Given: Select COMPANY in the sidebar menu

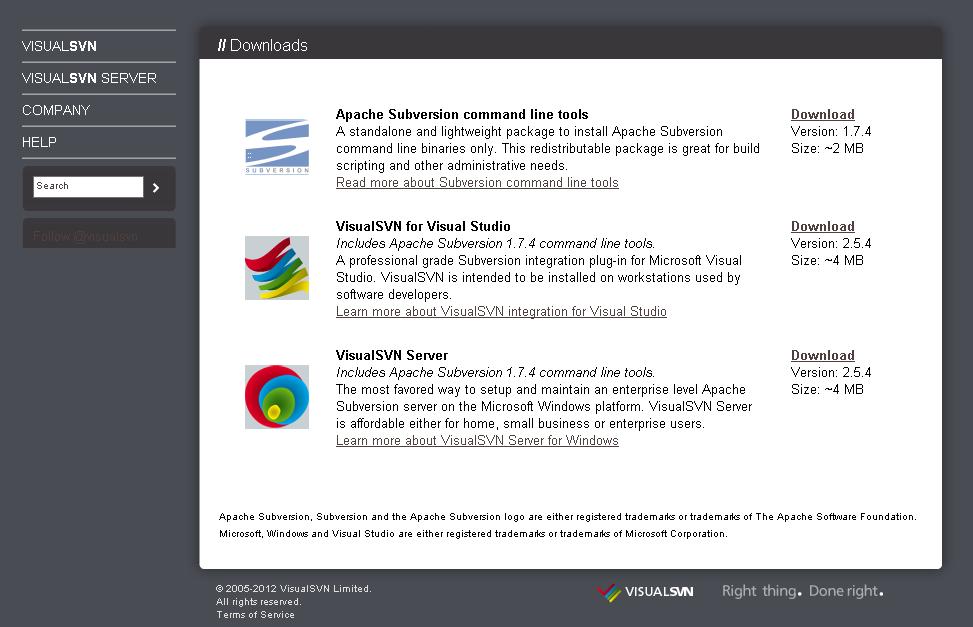Looking at the screenshot, I should tap(56, 110).
